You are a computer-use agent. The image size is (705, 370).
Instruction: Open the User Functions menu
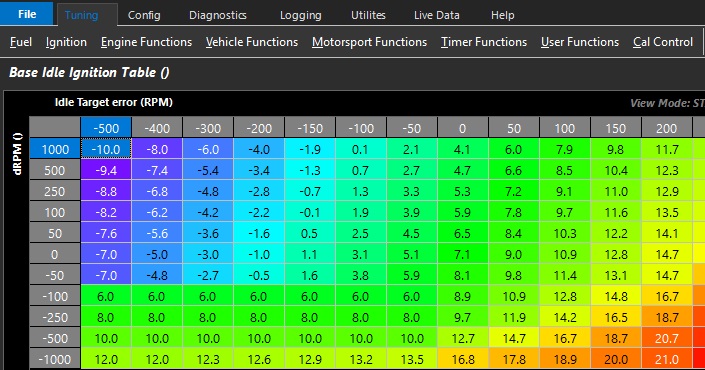click(x=580, y=42)
